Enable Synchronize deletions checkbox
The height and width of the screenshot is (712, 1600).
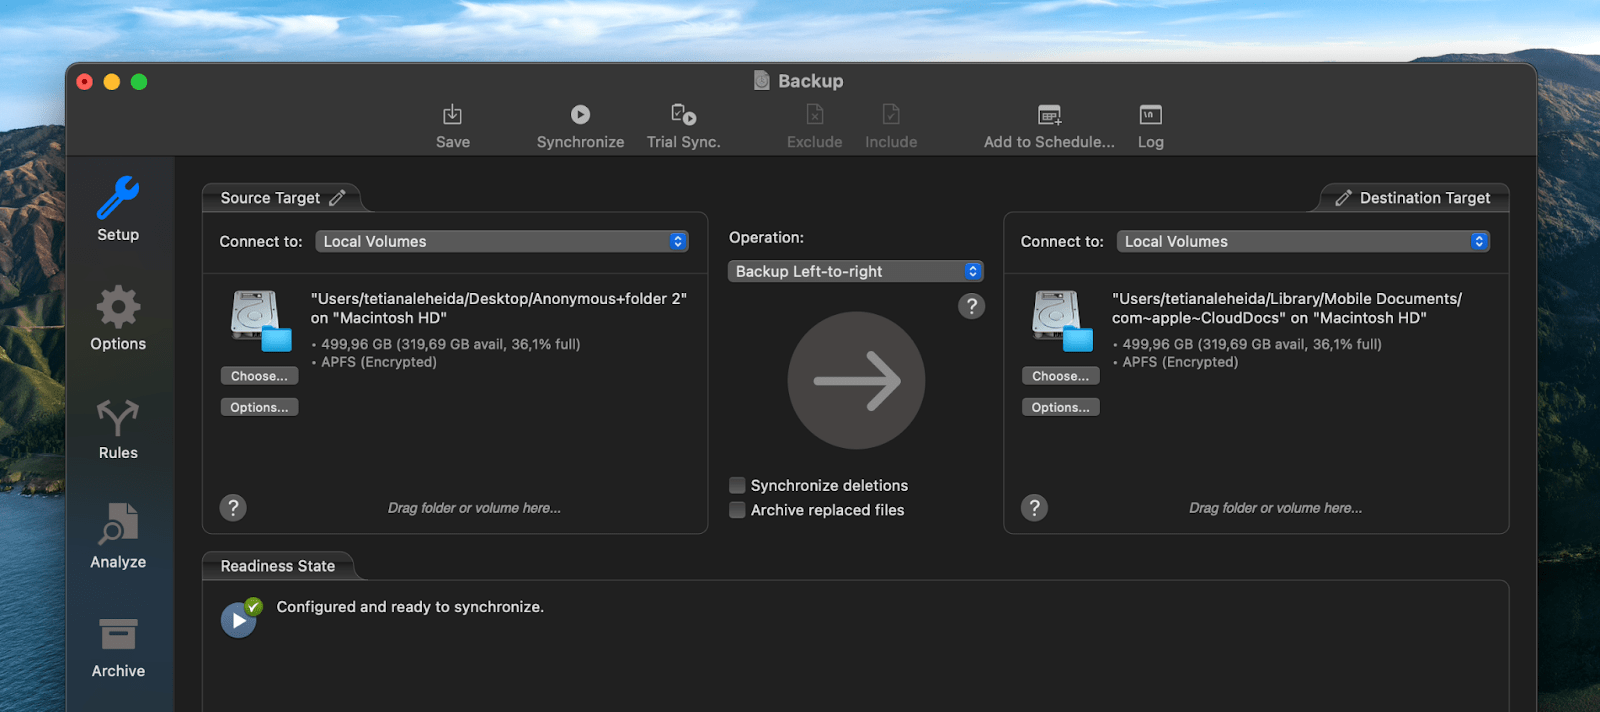[x=737, y=485]
